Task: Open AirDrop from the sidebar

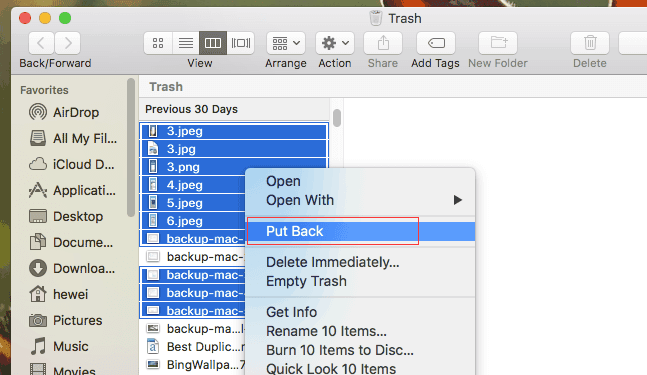Action: coord(64,112)
